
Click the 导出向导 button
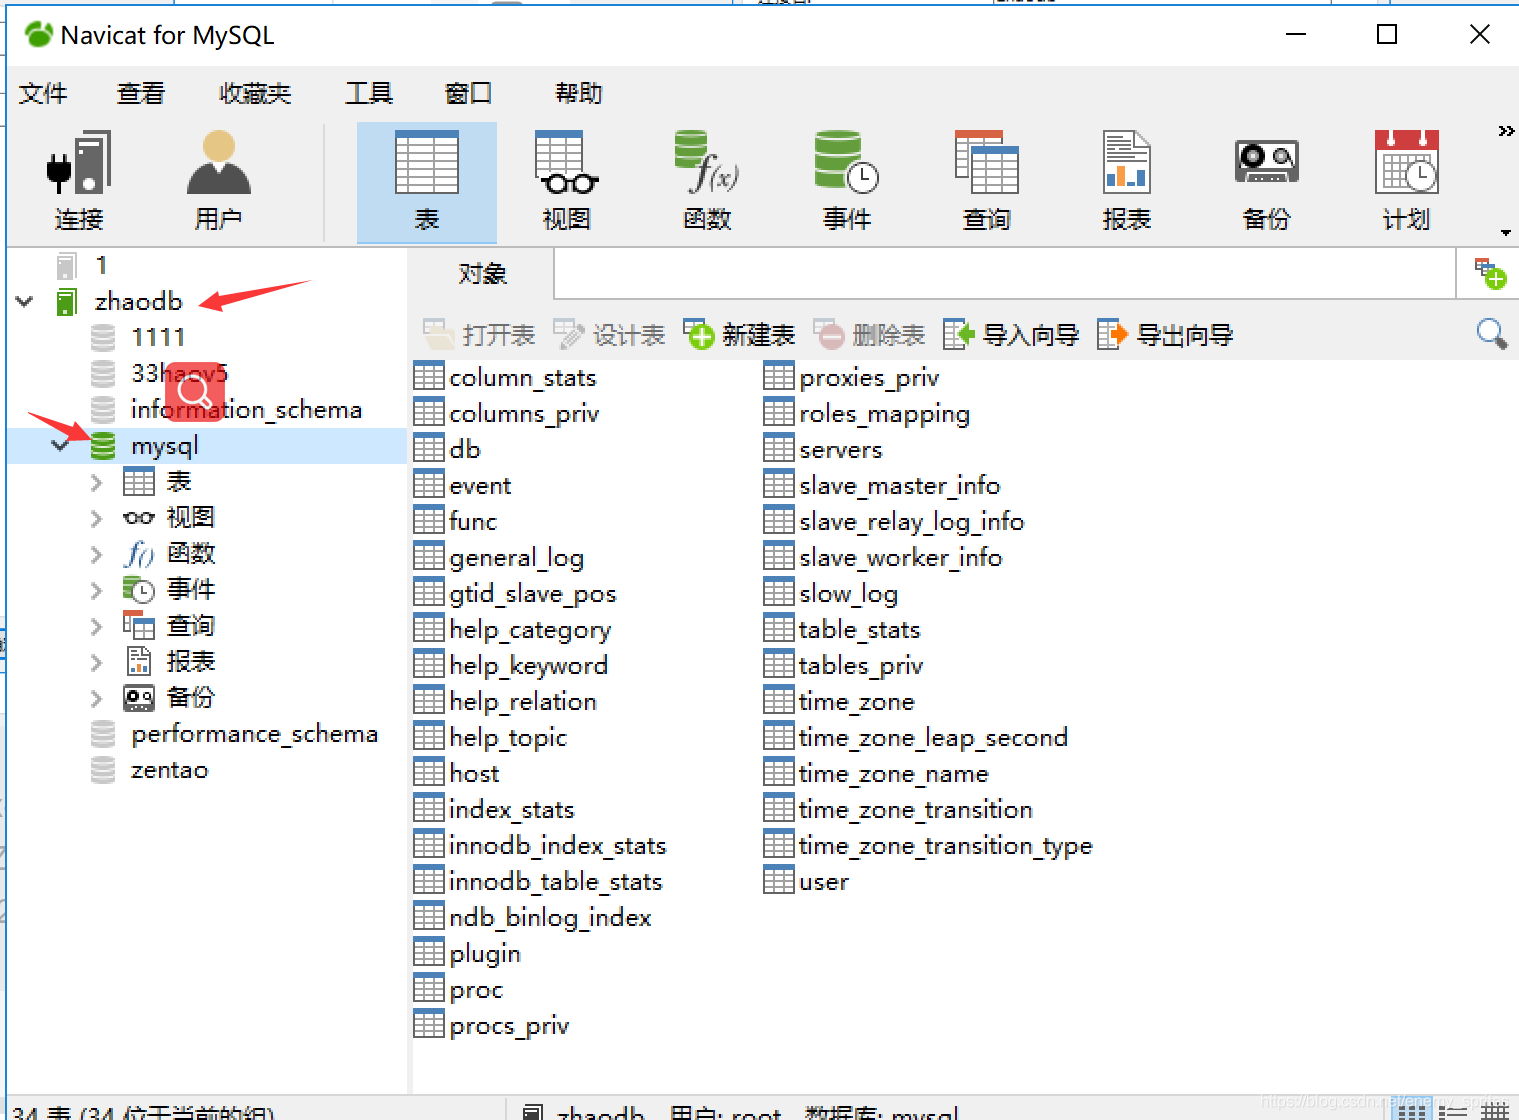point(1165,335)
